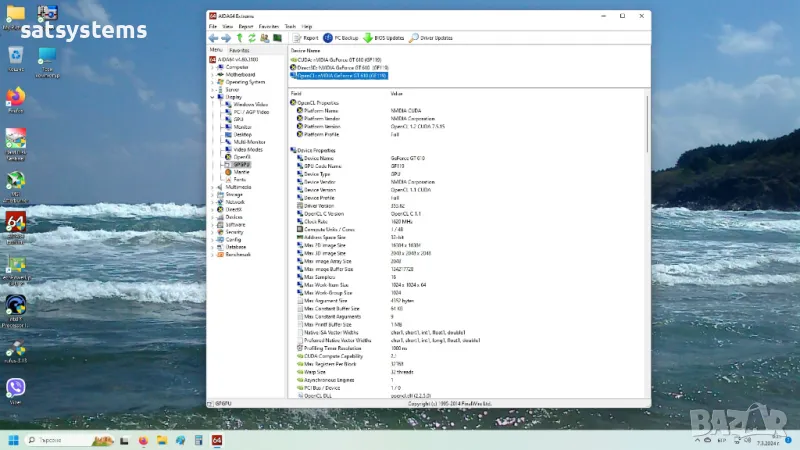
Task: Select the CUDA: nVIDIA GeForce GT 610 device
Action: tap(338, 59)
